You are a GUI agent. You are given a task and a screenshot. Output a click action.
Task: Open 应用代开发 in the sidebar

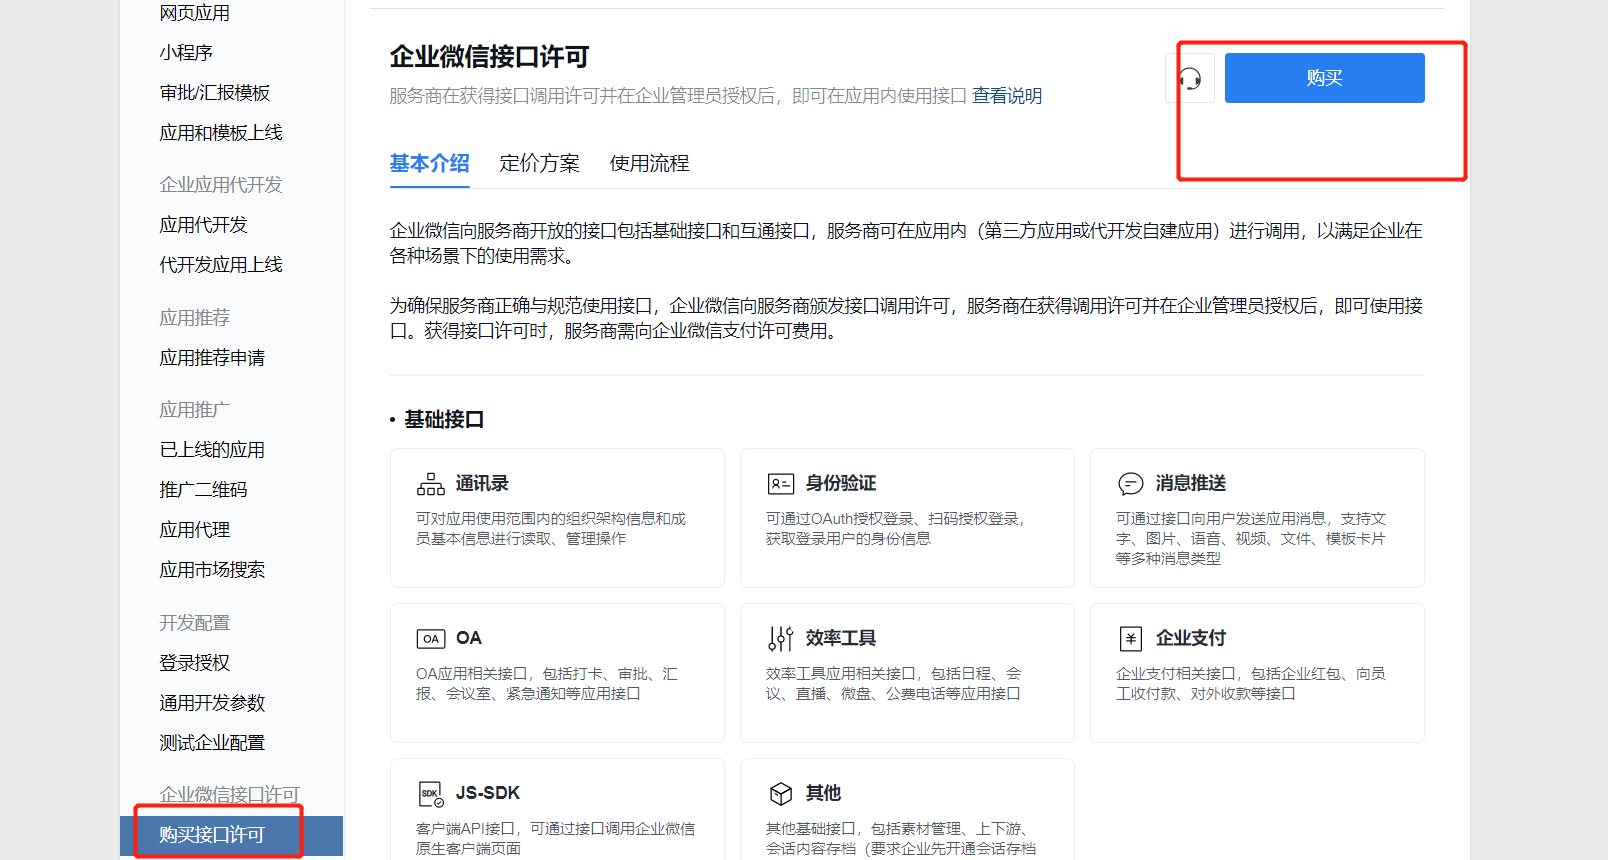click(x=204, y=225)
